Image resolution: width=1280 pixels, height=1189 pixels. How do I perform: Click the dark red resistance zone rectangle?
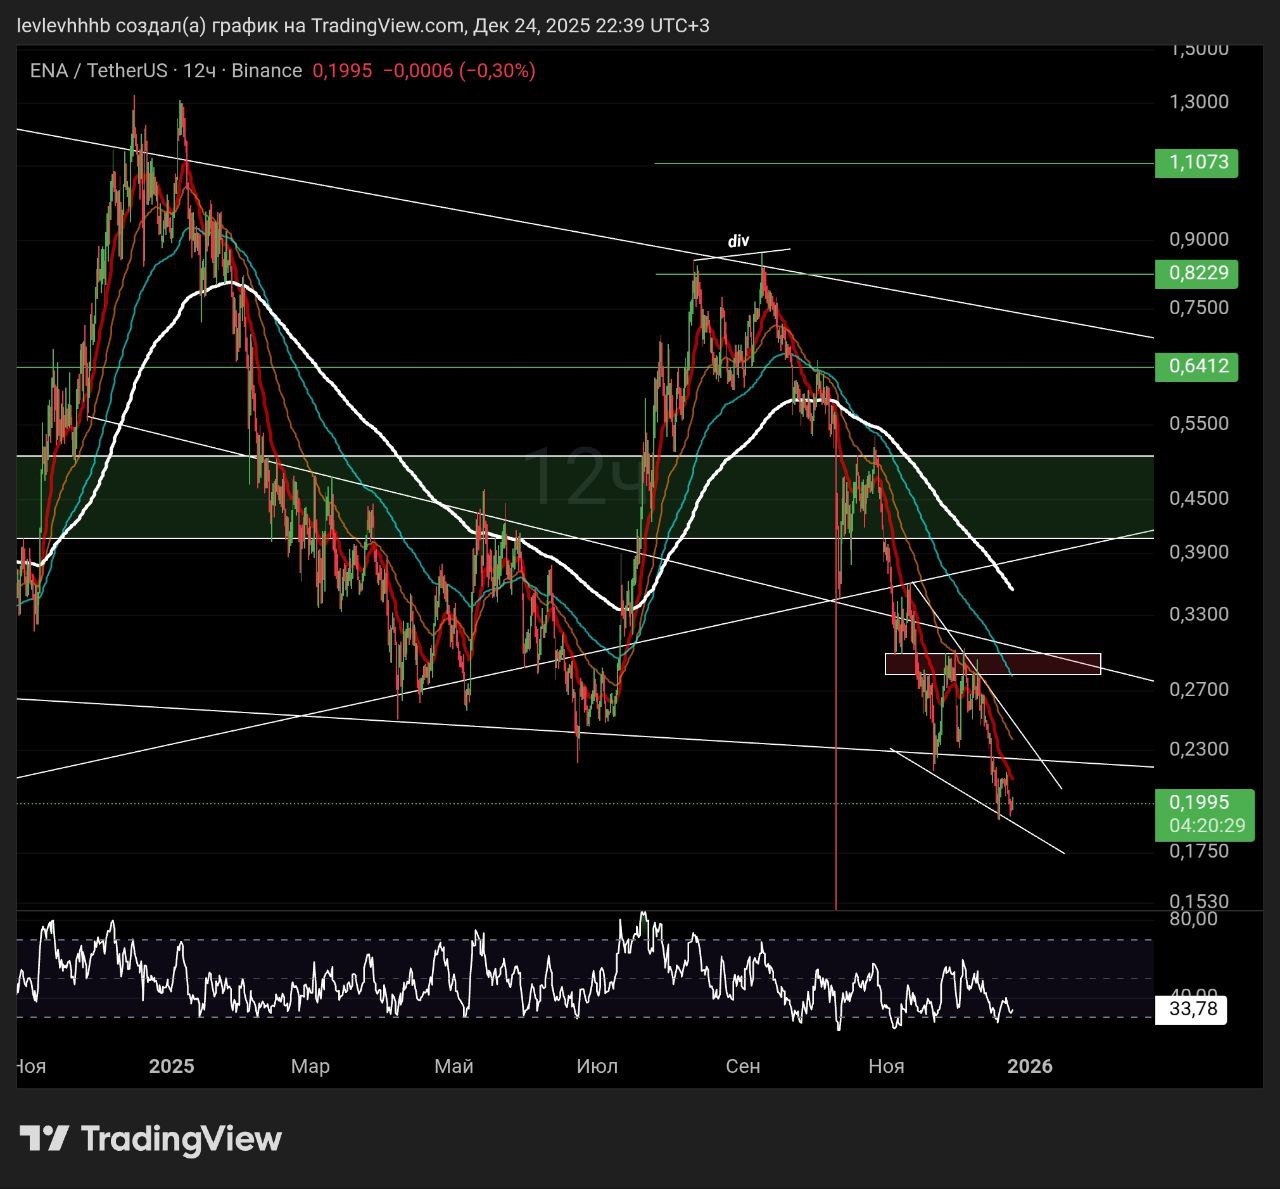tap(992, 664)
